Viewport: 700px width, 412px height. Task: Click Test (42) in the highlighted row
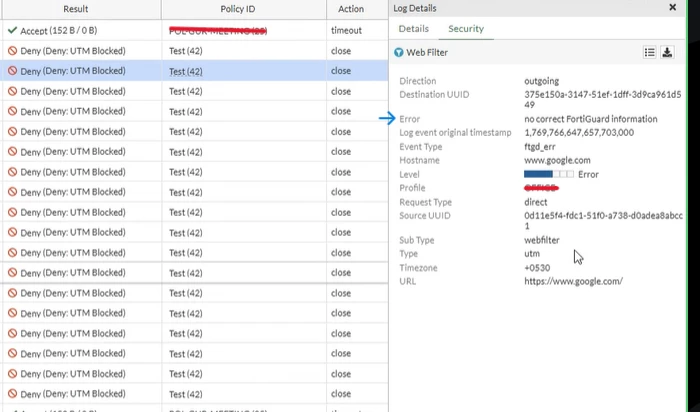point(186,71)
